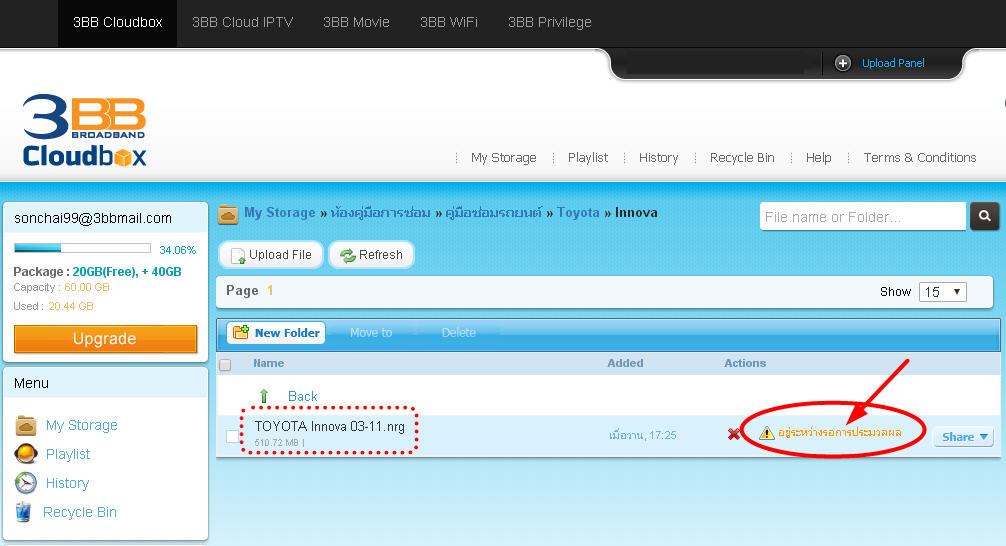Click the History link in the Menu
Image resolution: width=1006 pixels, height=546 pixels.
click(67, 482)
